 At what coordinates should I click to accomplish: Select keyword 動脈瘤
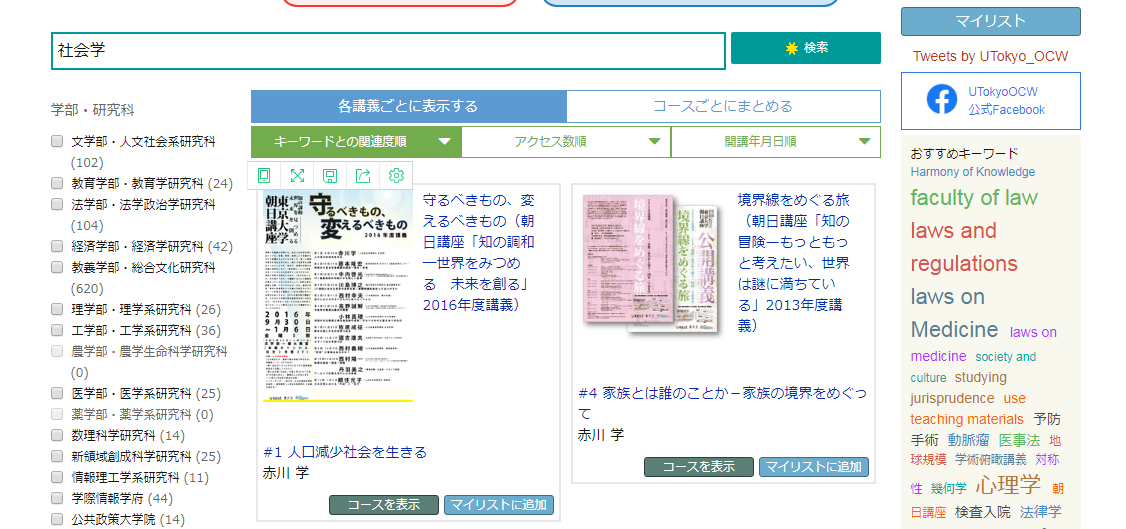pos(968,440)
